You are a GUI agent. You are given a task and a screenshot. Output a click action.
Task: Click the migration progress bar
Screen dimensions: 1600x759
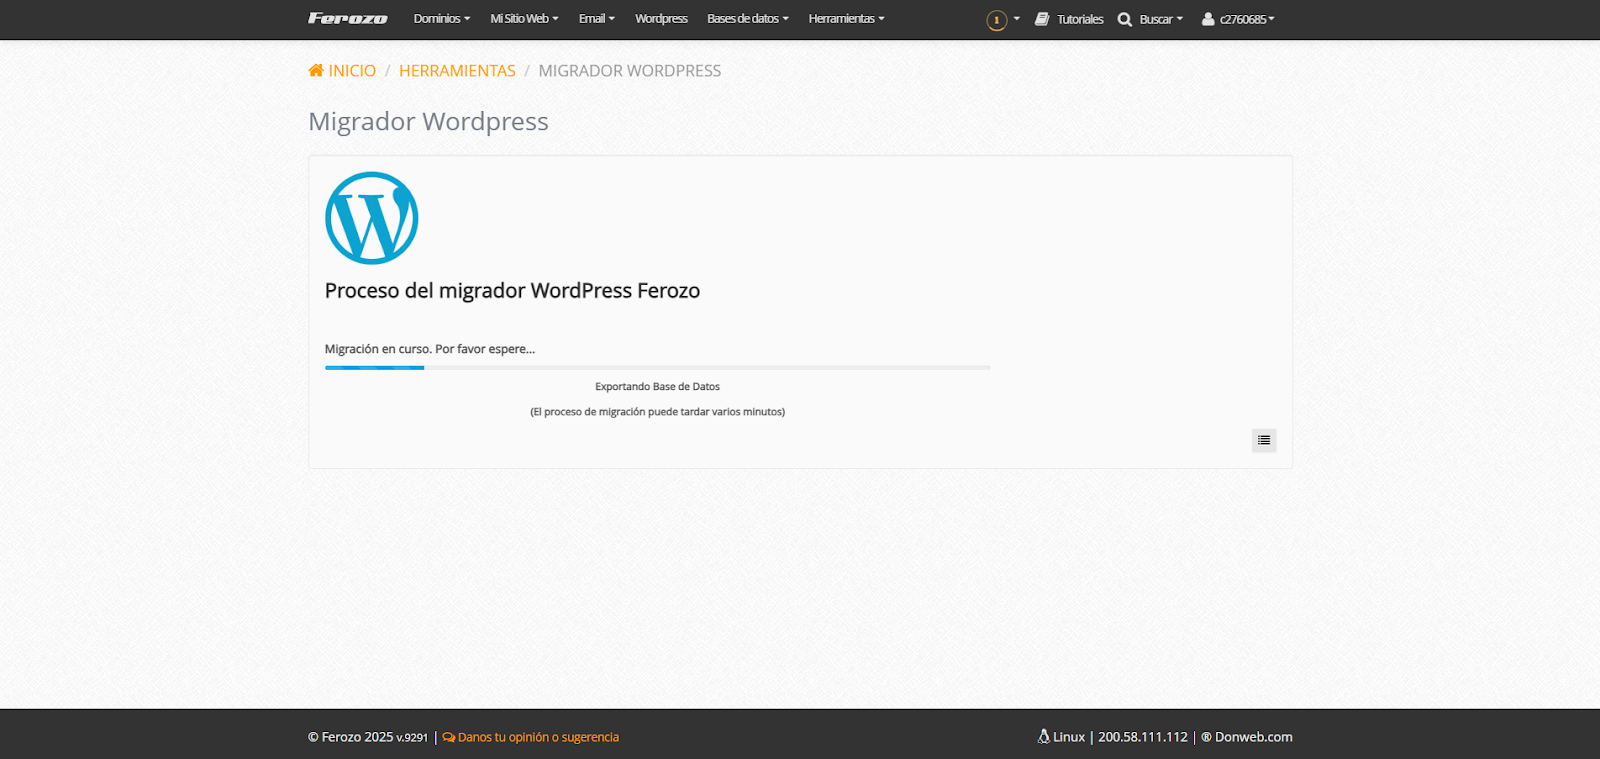tap(657, 368)
